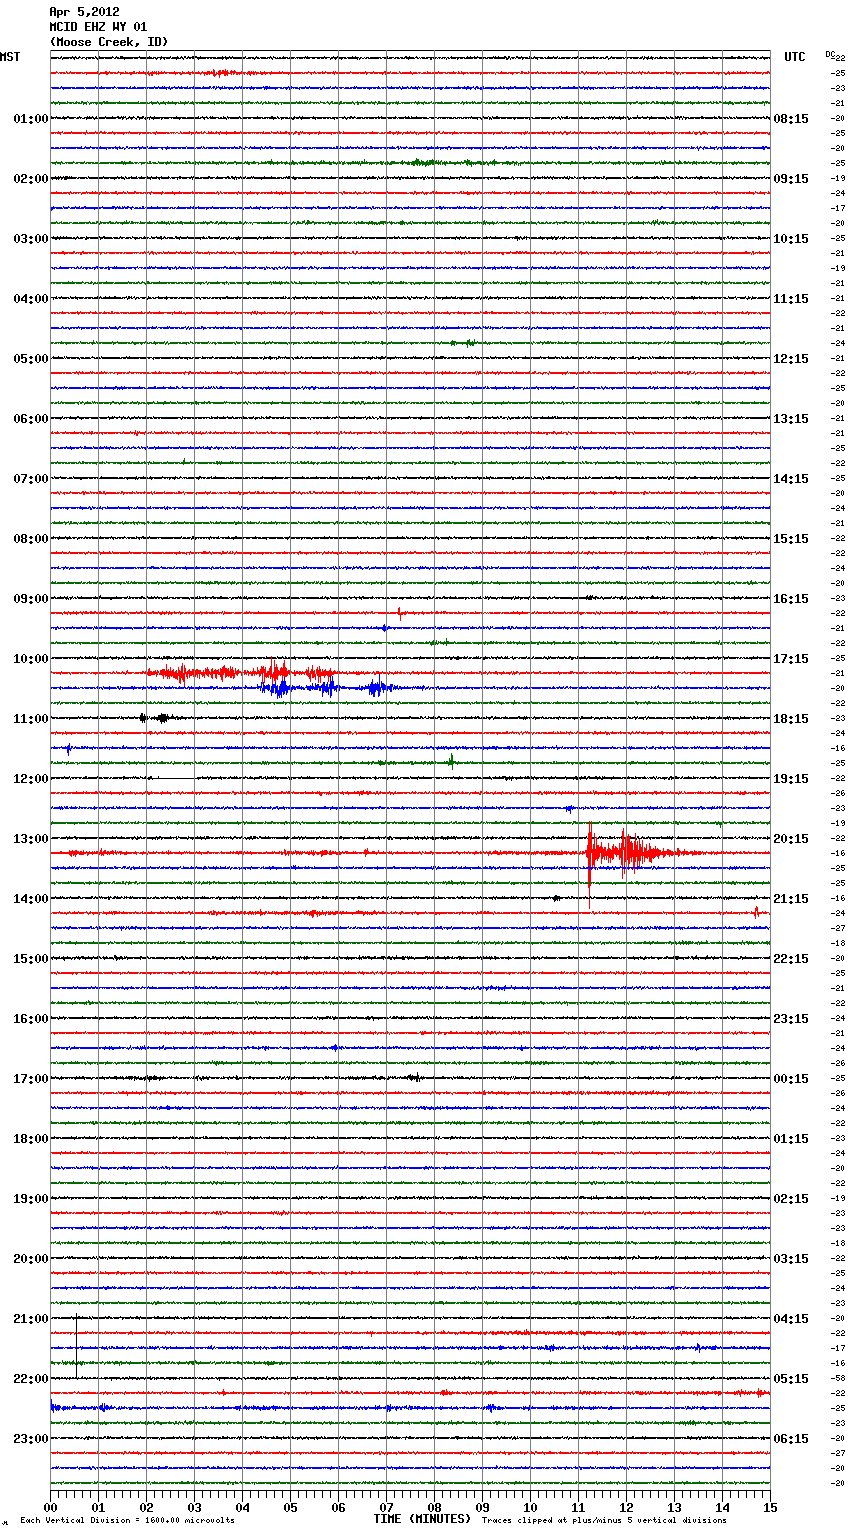This screenshot has height=1534, width=850.
Task: Select the 02:00 MST row label
Action: click(31, 179)
